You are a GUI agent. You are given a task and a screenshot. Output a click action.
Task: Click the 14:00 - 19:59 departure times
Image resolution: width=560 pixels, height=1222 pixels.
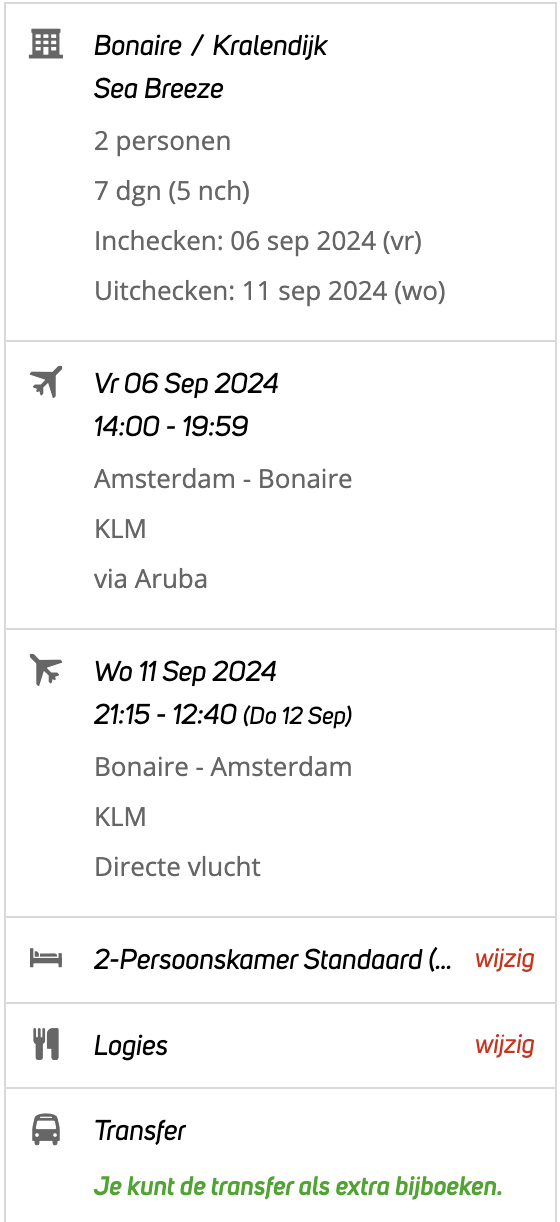point(171,427)
